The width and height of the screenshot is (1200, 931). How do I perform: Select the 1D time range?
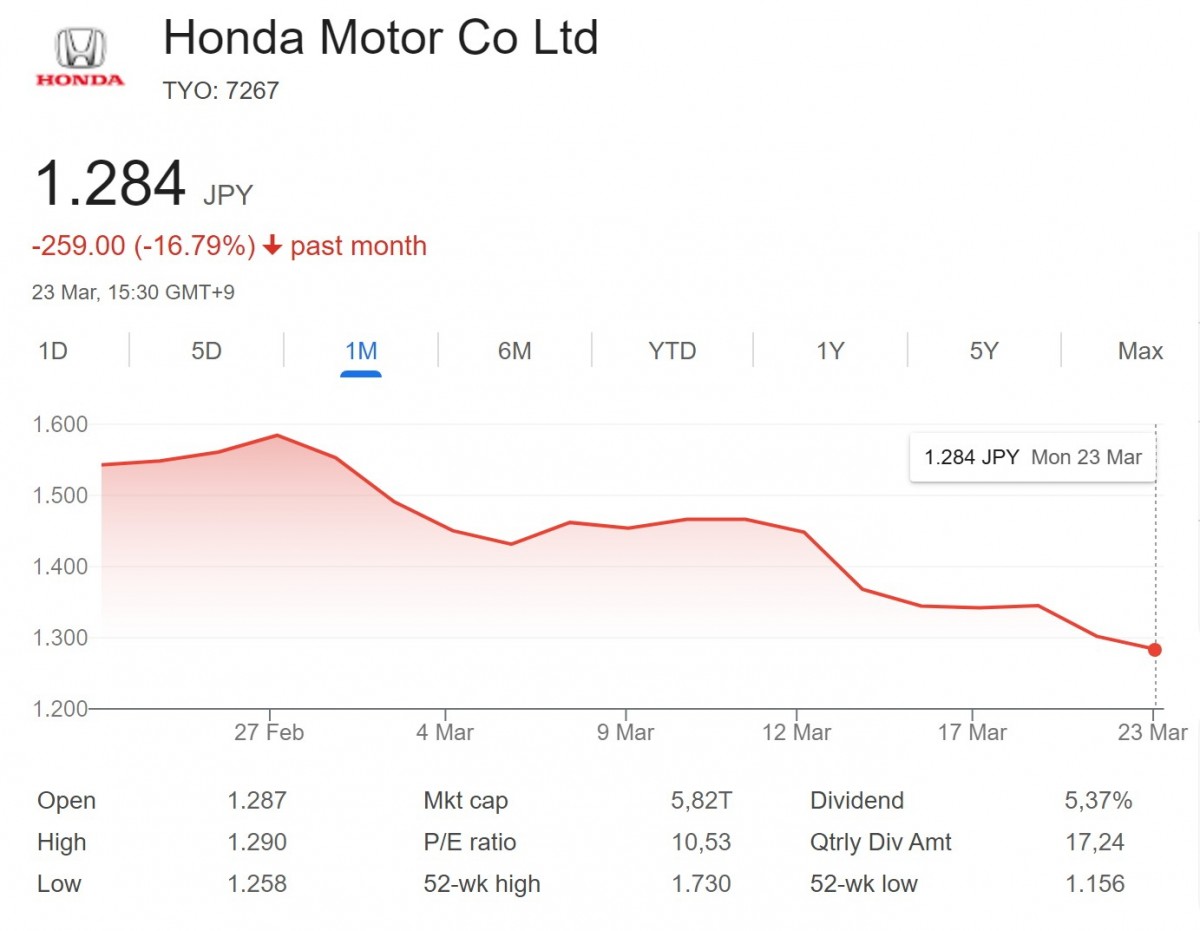[52, 351]
